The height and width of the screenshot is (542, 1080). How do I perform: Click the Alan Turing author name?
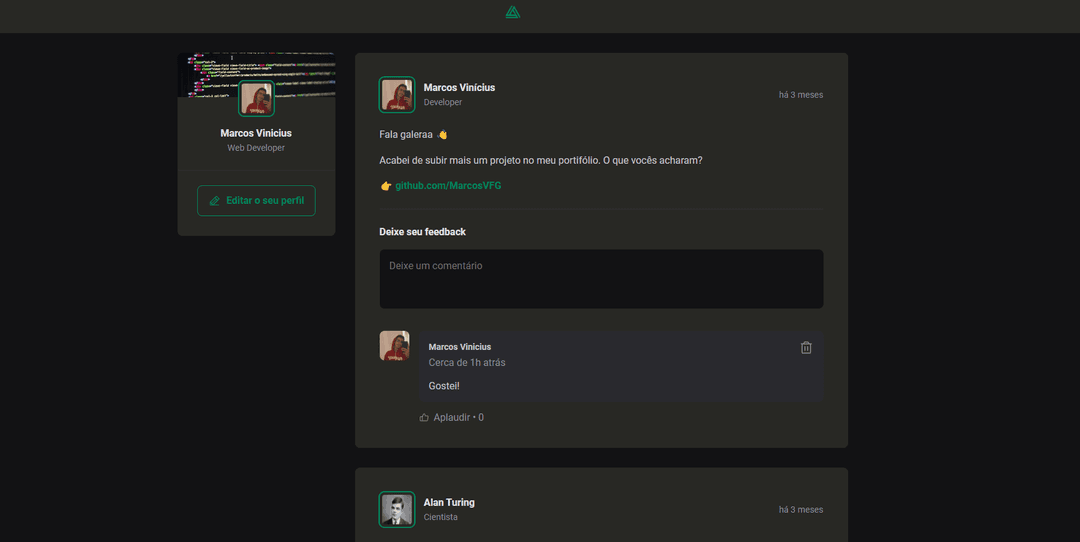click(x=449, y=502)
